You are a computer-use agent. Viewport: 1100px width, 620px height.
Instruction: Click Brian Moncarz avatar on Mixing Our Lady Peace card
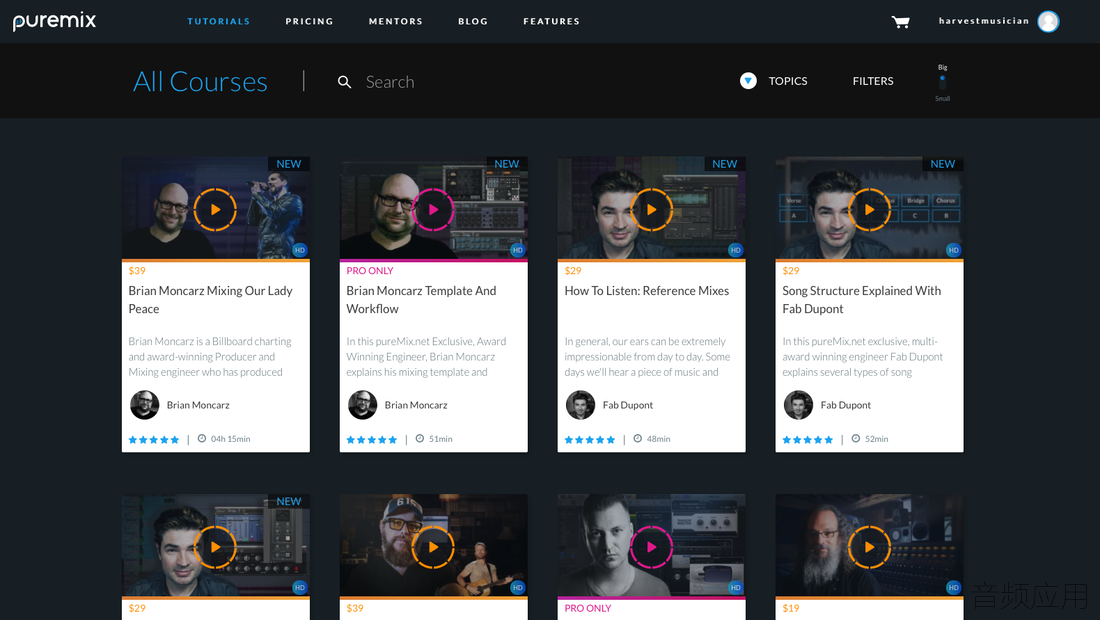pos(145,405)
